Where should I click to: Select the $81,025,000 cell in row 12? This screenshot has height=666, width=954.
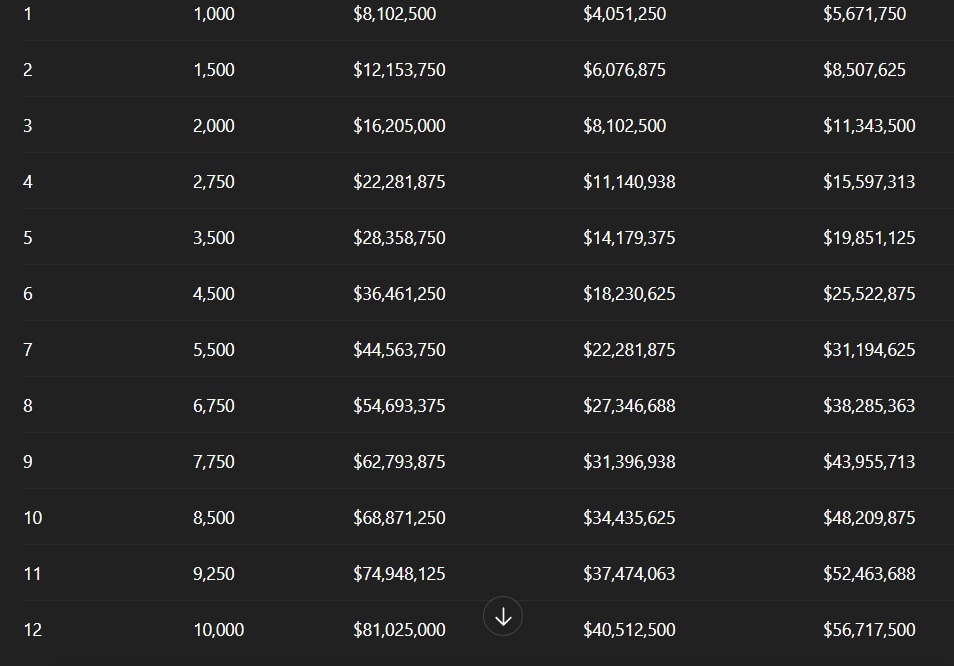[x=399, y=630]
